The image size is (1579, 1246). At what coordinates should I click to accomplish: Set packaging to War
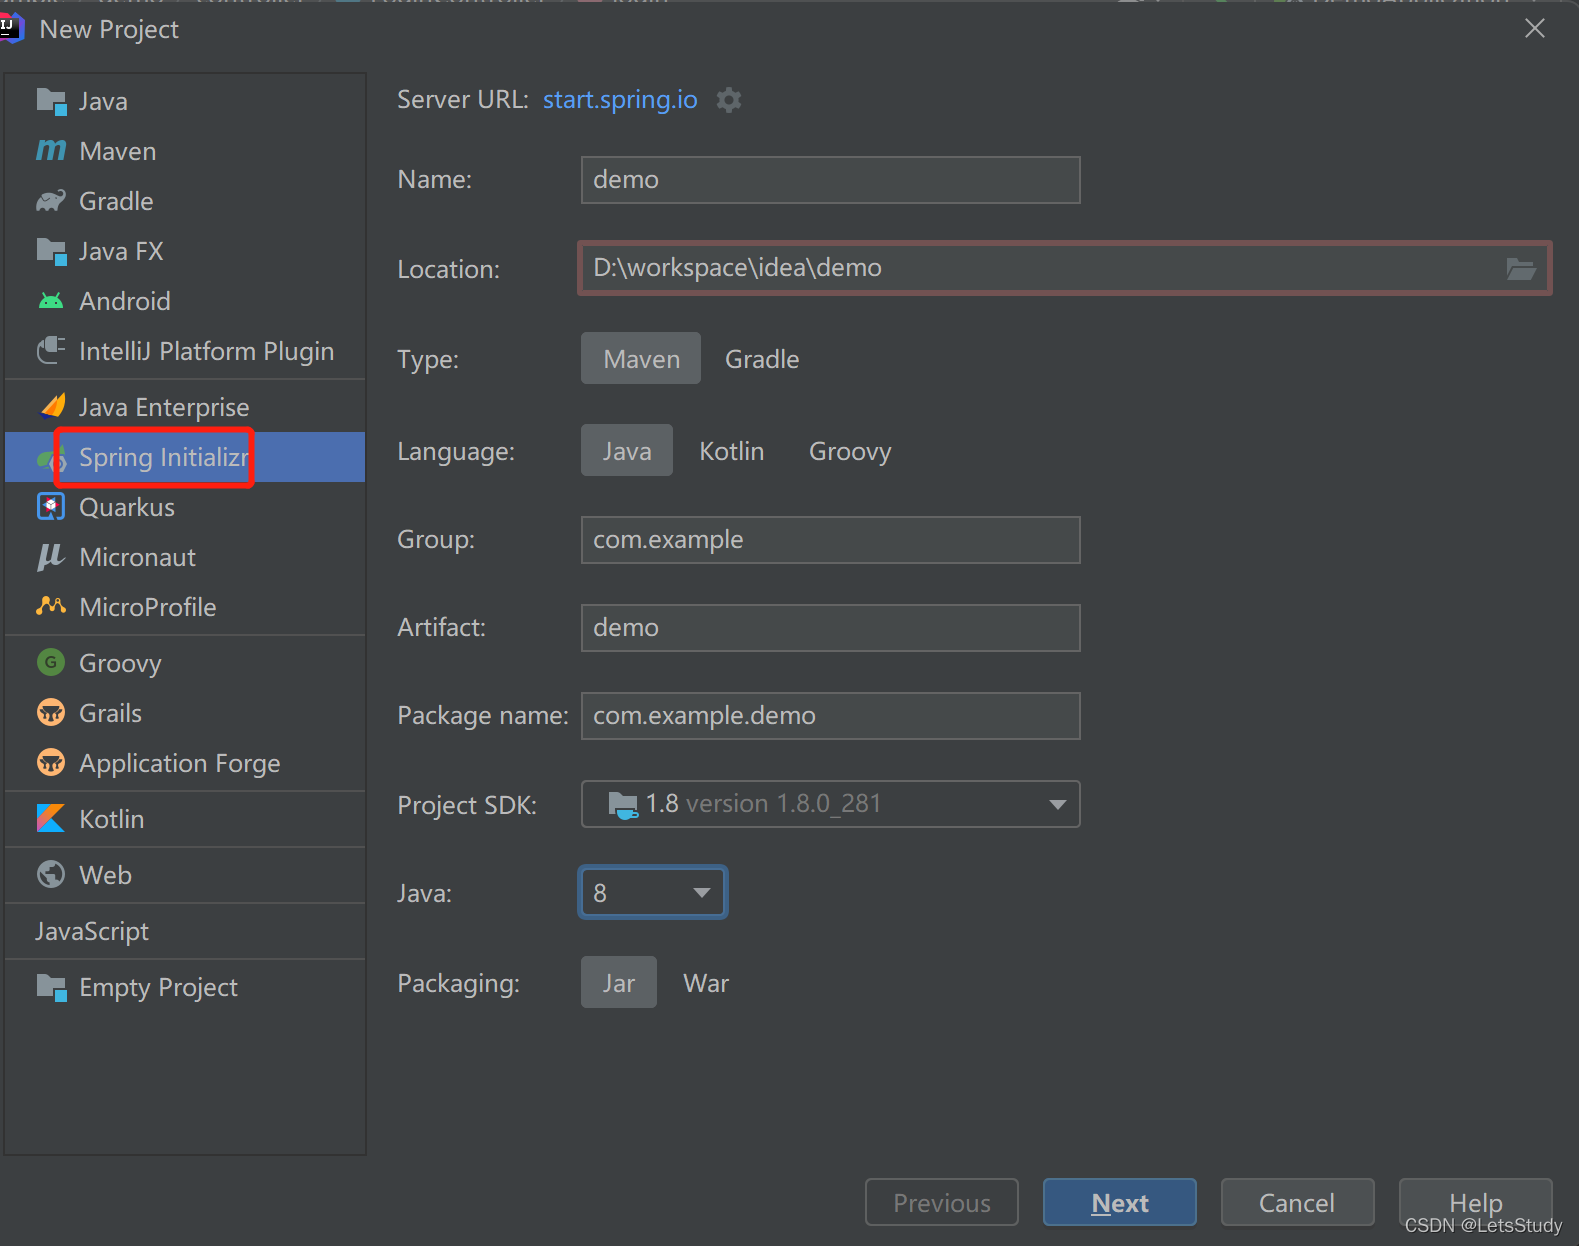tap(706, 983)
